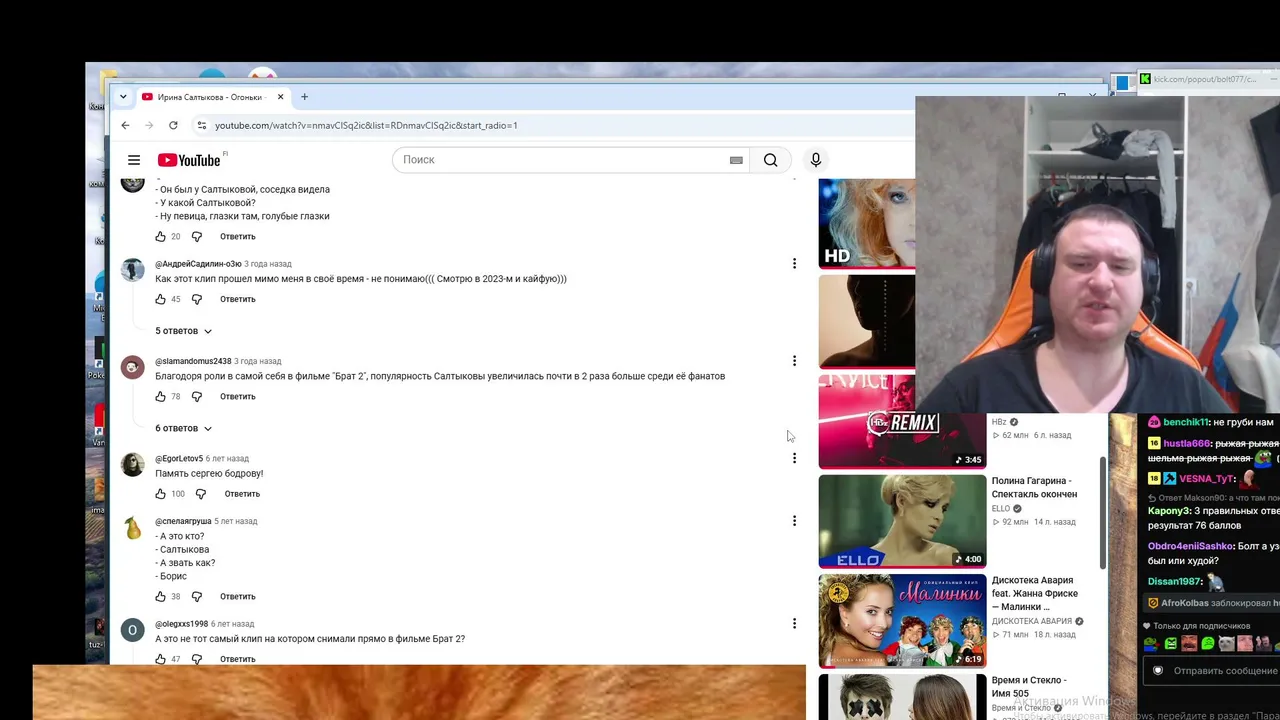Like EgorLetov5's comment with 100 likes
Screen dimensions: 1280x720
tap(160, 494)
